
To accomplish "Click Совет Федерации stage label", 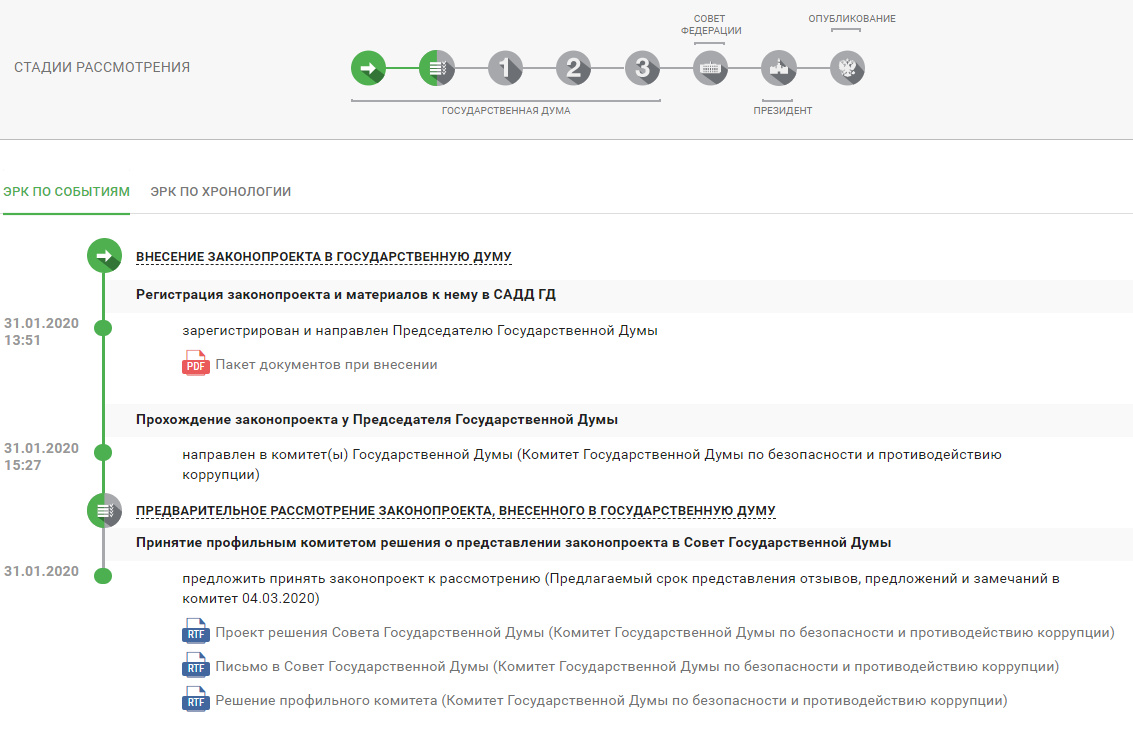I will point(711,25).
